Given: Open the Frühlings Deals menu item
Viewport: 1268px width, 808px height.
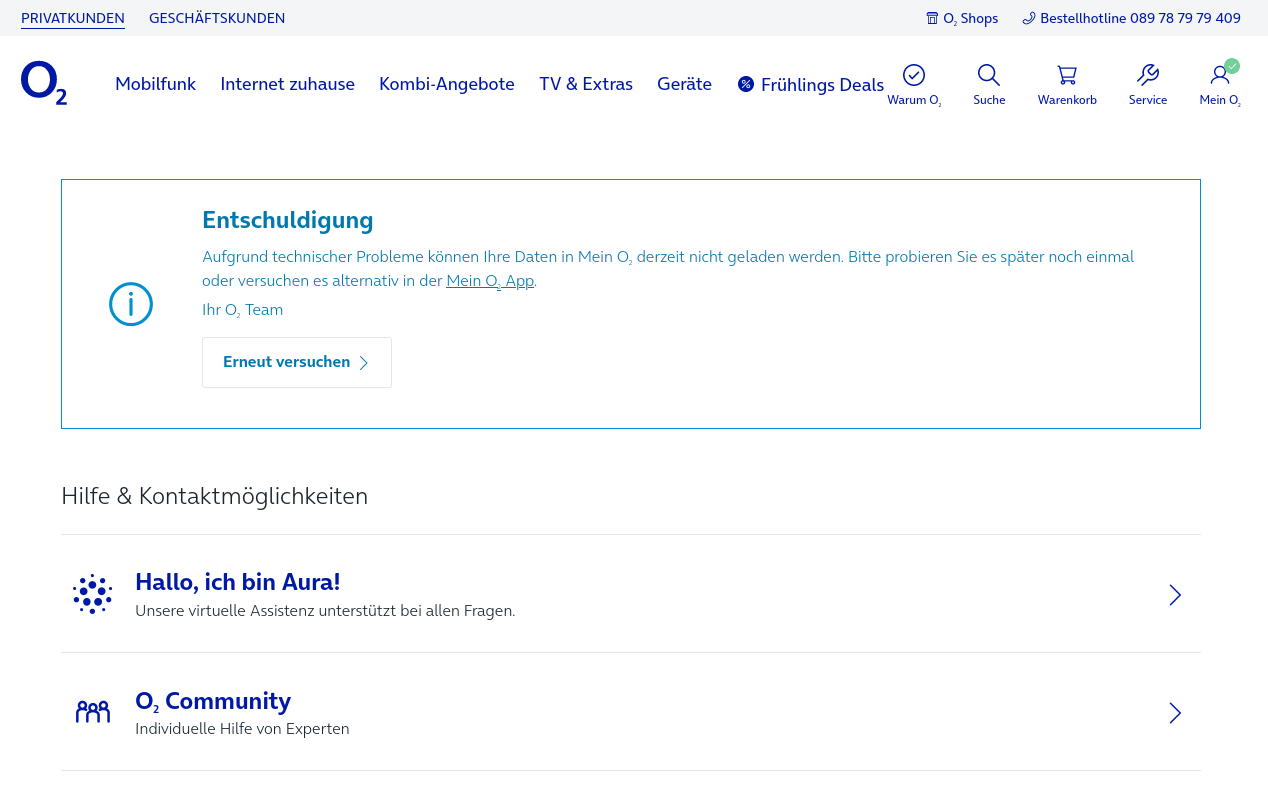Looking at the screenshot, I should 811,85.
